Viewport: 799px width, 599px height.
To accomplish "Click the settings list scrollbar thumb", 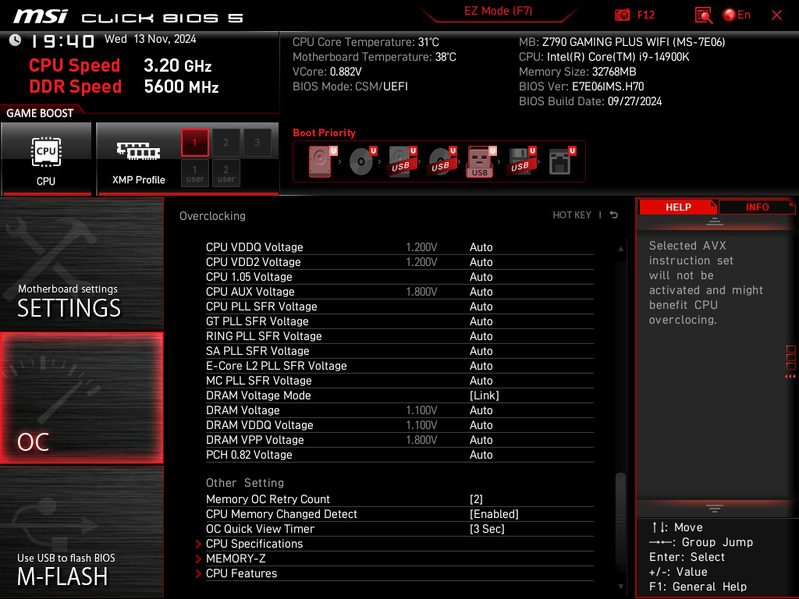I will point(620,519).
